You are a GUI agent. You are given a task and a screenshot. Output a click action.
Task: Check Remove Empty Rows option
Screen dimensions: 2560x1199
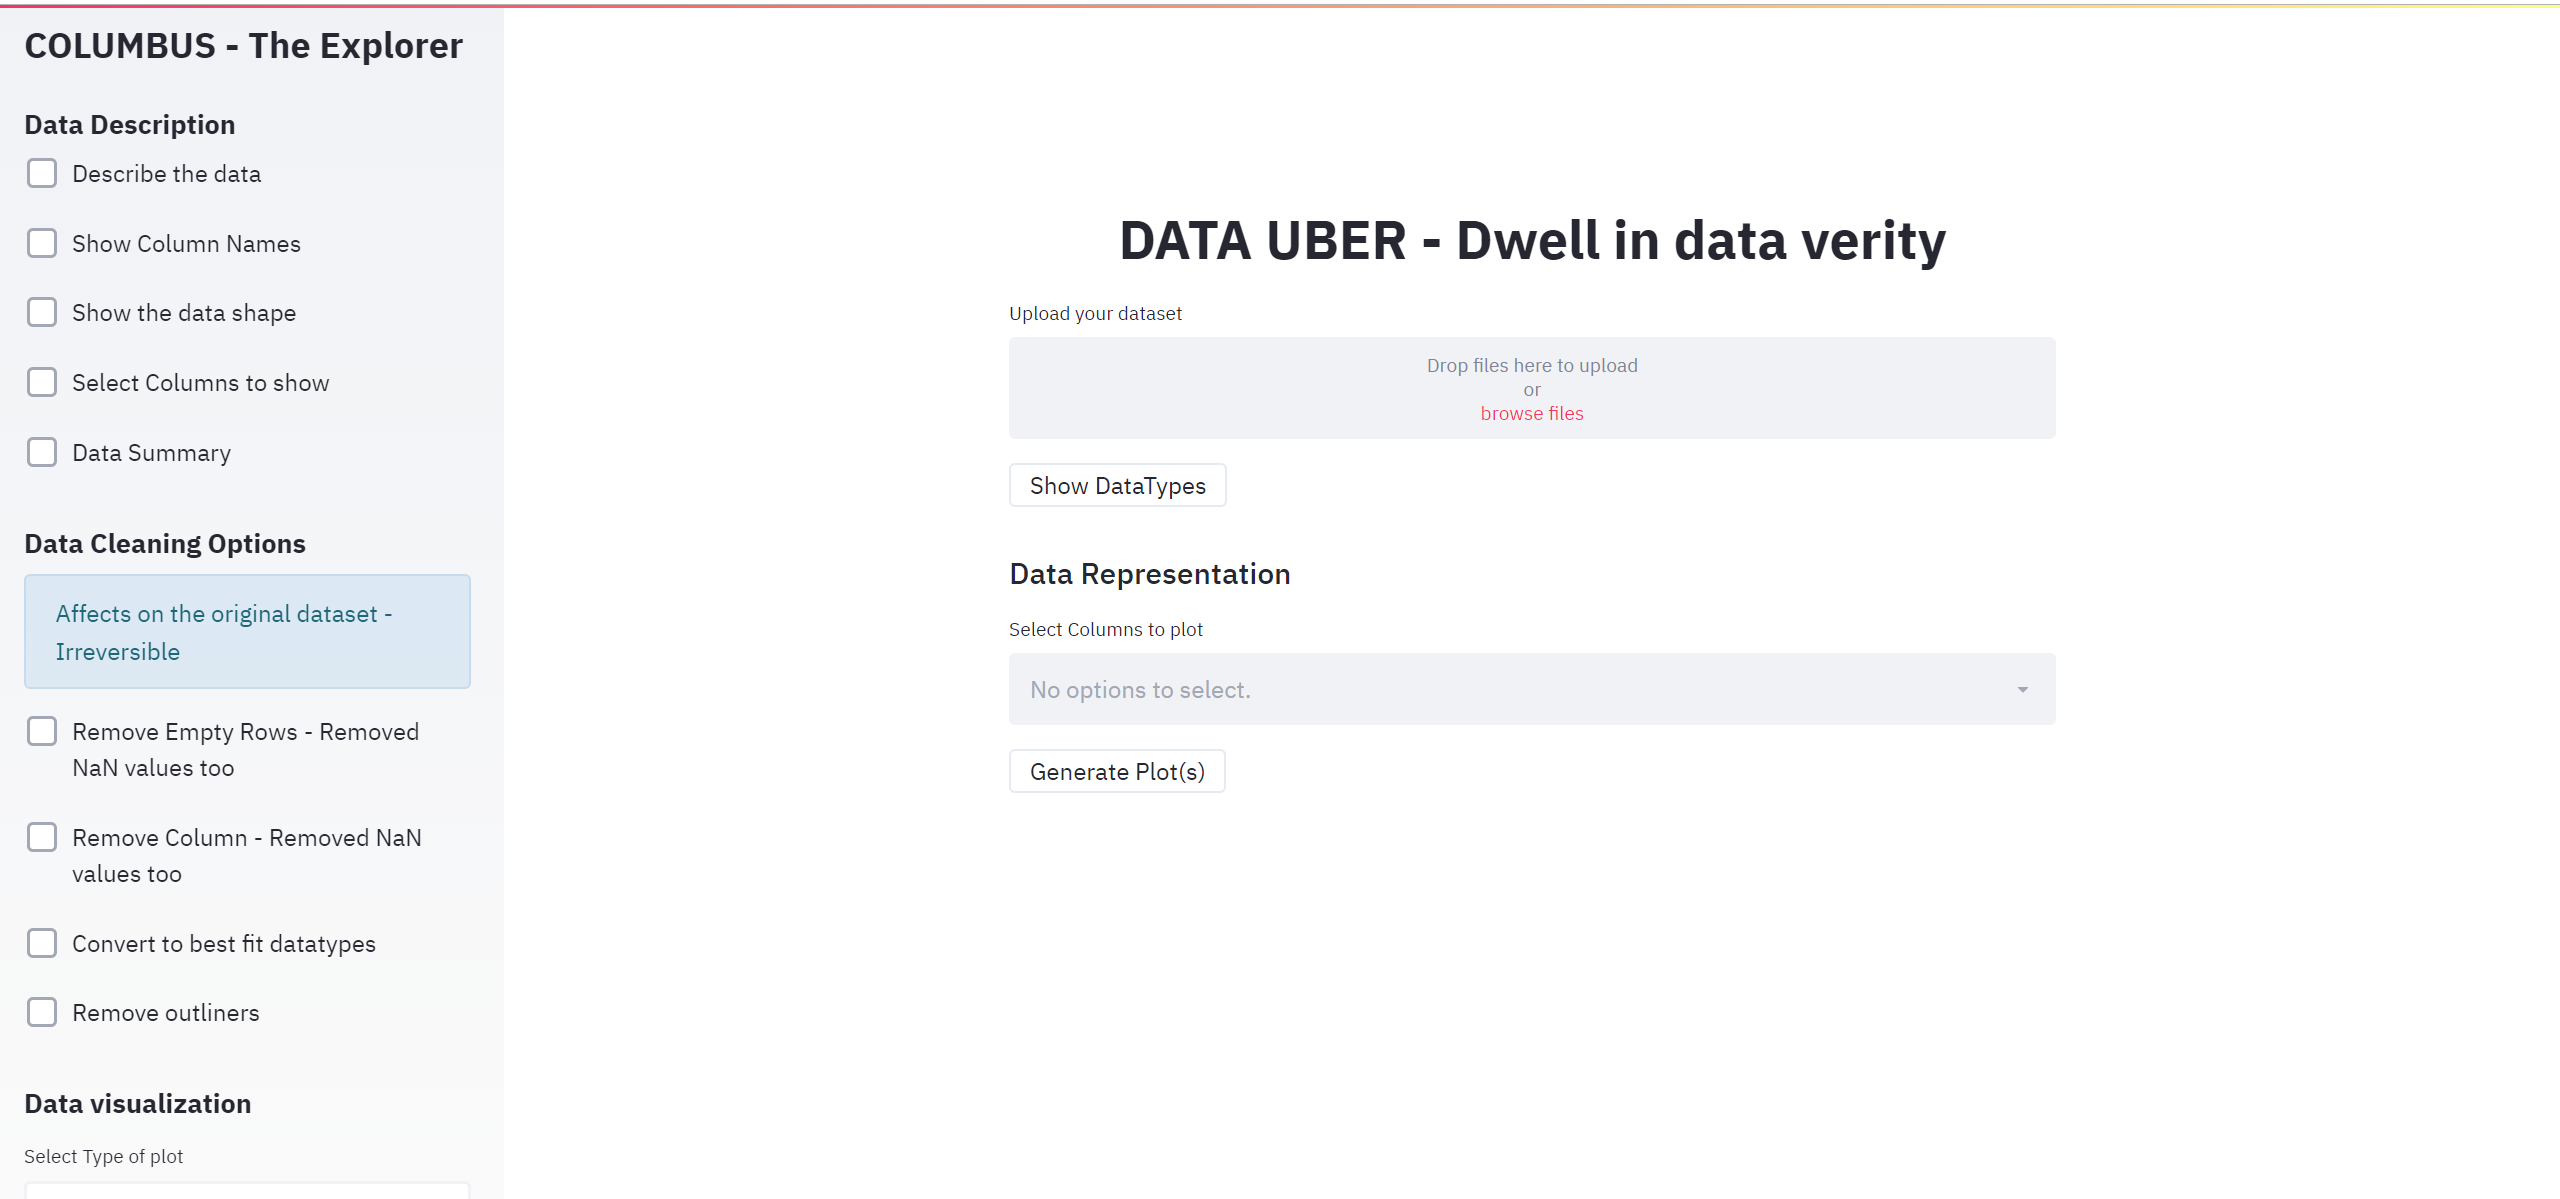pos(42,731)
